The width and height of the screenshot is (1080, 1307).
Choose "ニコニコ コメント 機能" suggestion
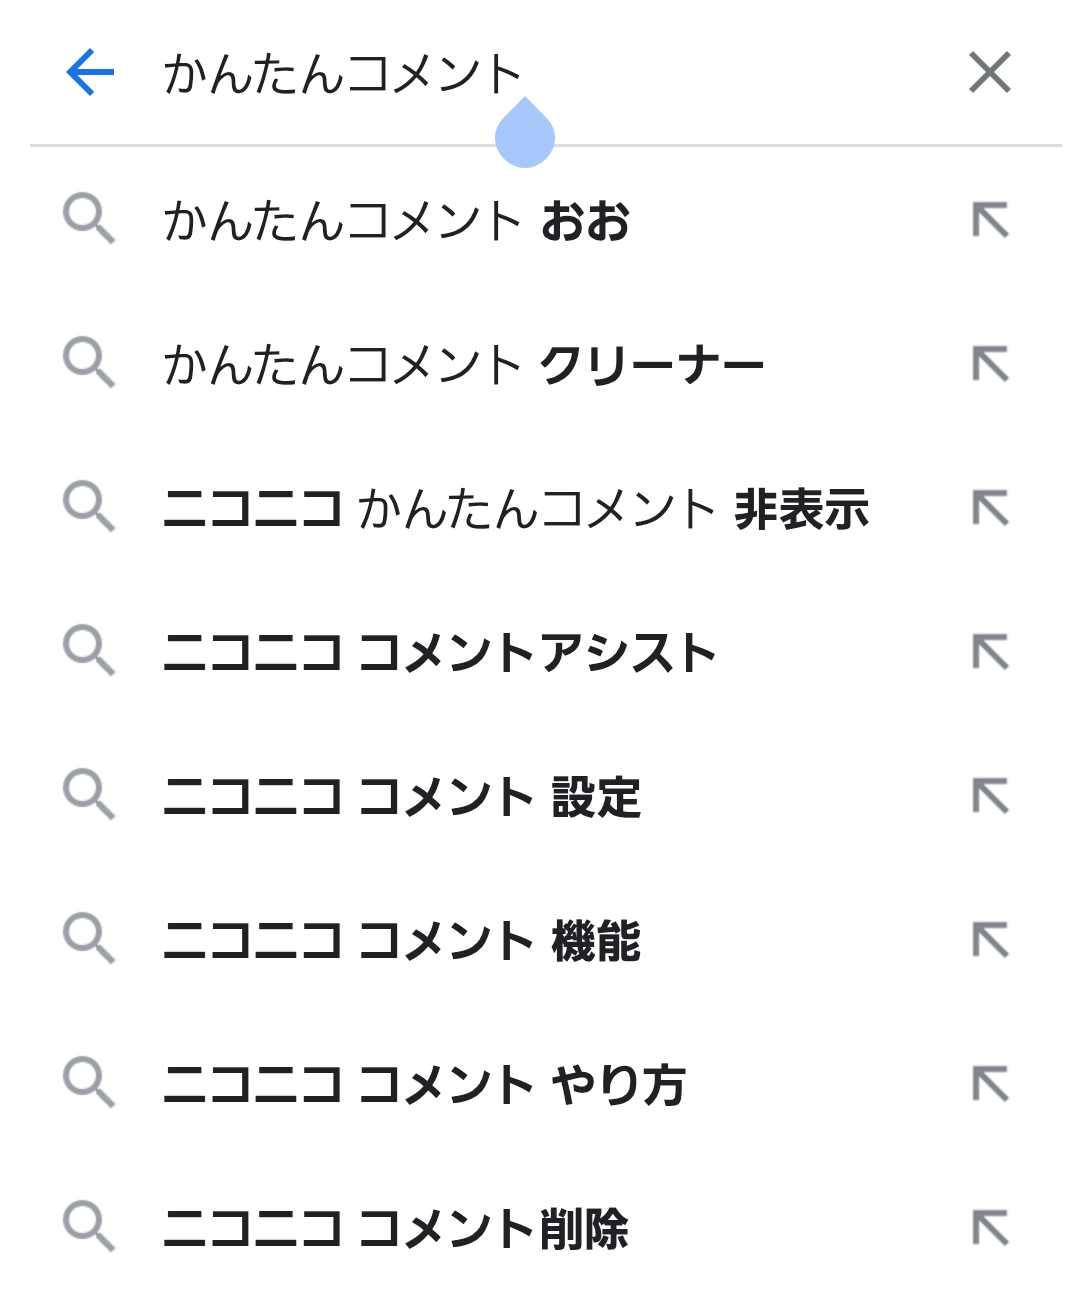402,941
